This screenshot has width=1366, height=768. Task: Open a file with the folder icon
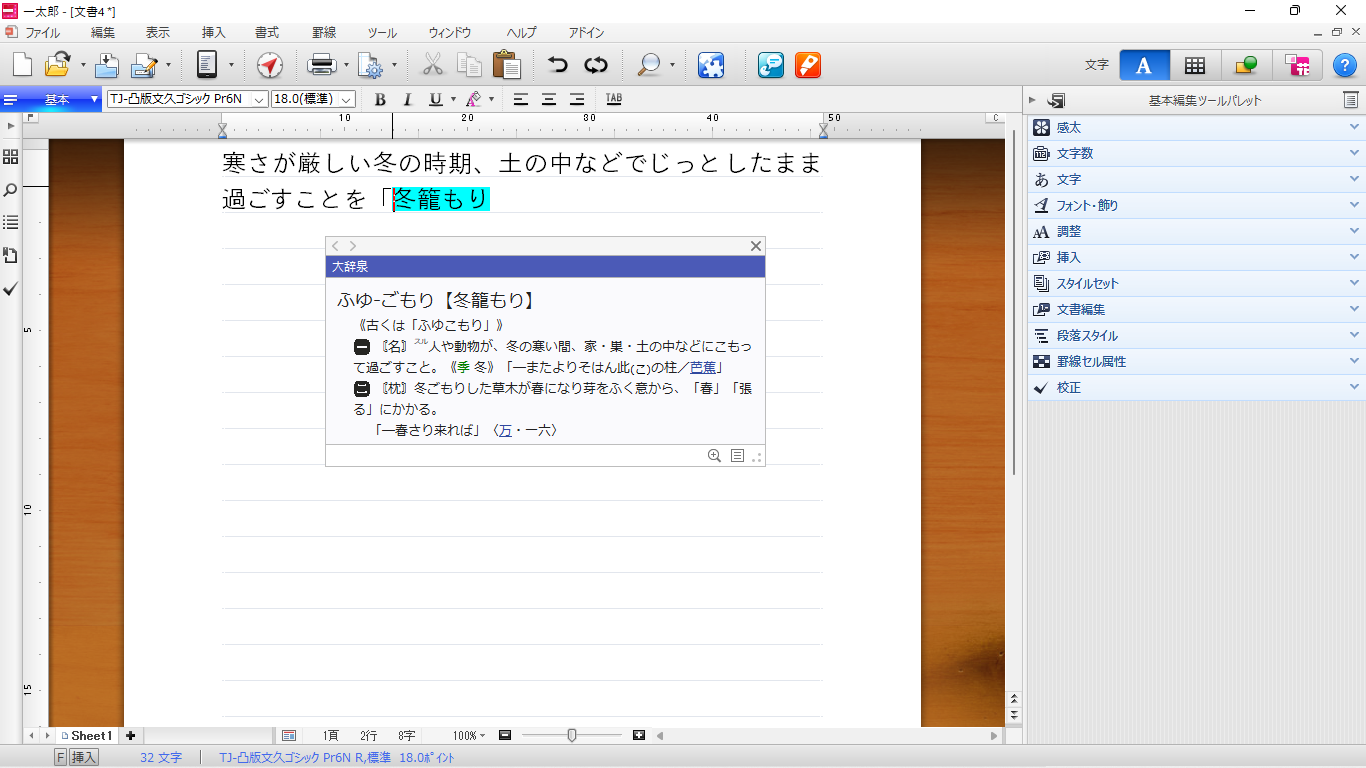[57, 65]
